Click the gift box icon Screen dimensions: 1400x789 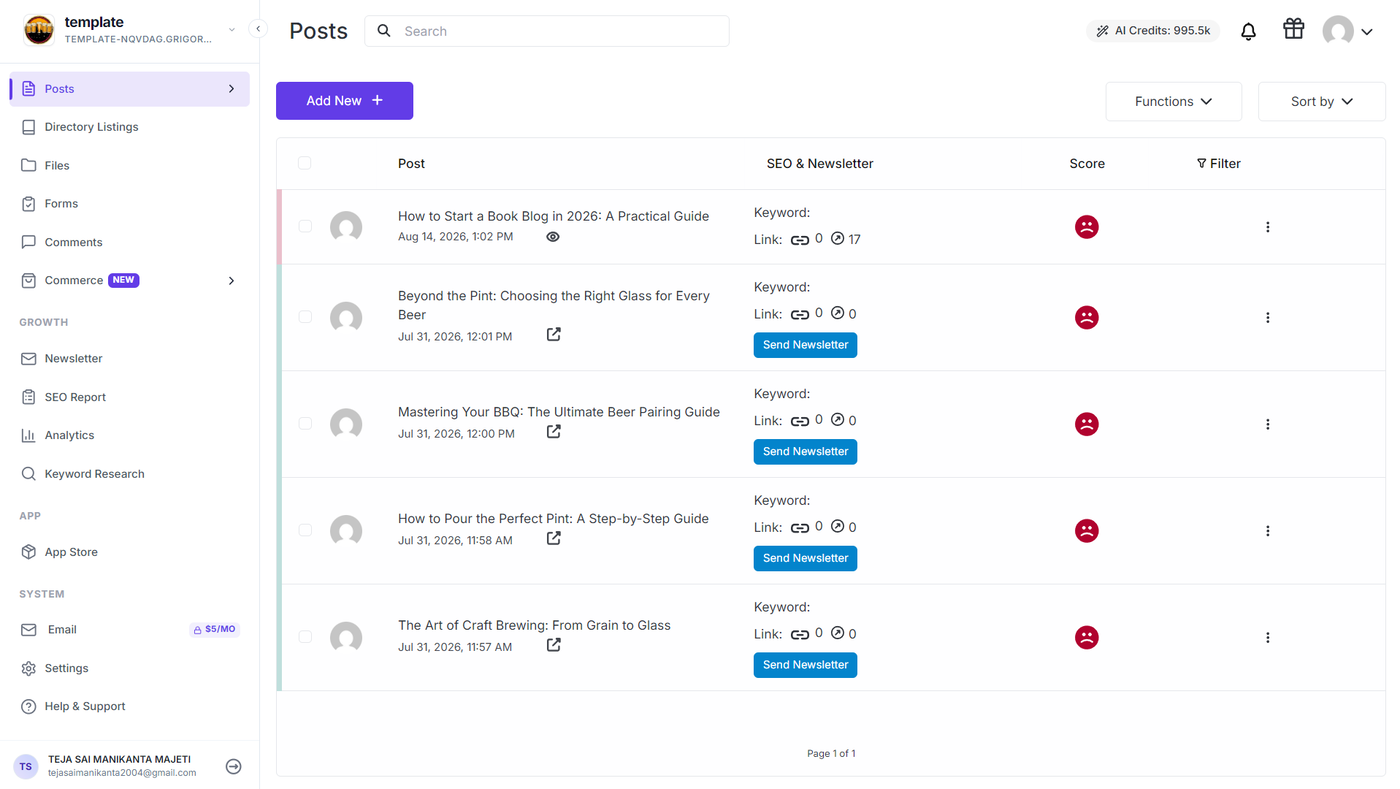tap(1294, 29)
